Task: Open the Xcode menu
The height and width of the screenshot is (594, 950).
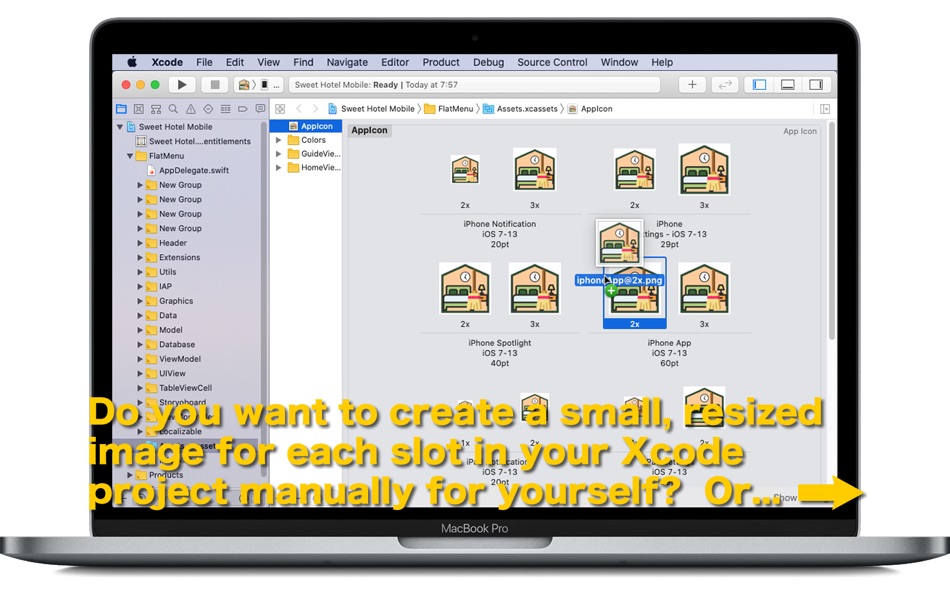Action: [167, 62]
